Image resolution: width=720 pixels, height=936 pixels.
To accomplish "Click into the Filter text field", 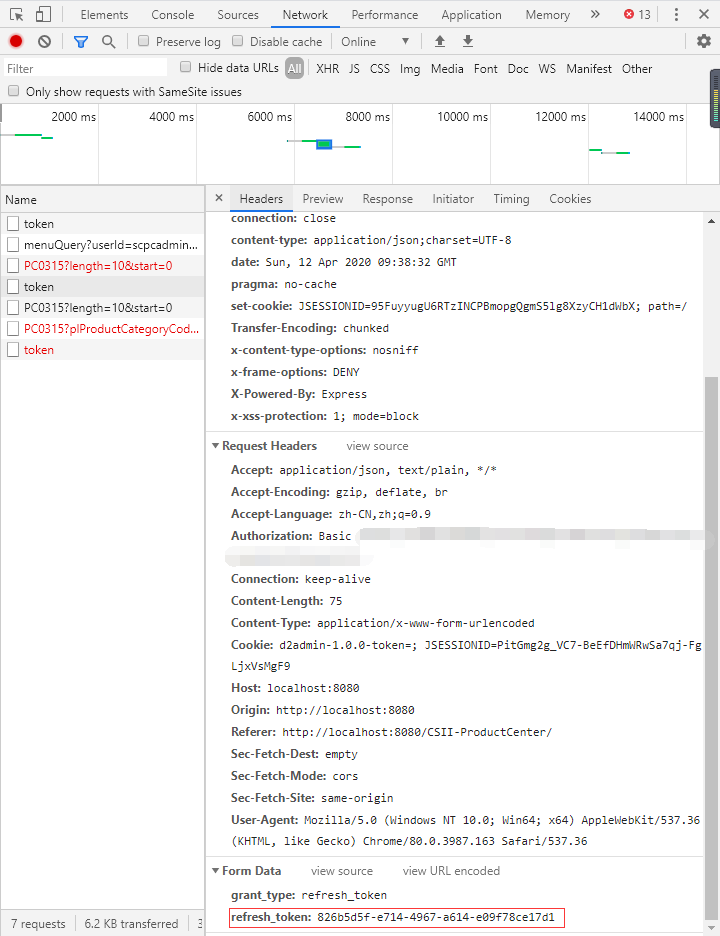I will click(x=85, y=68).
